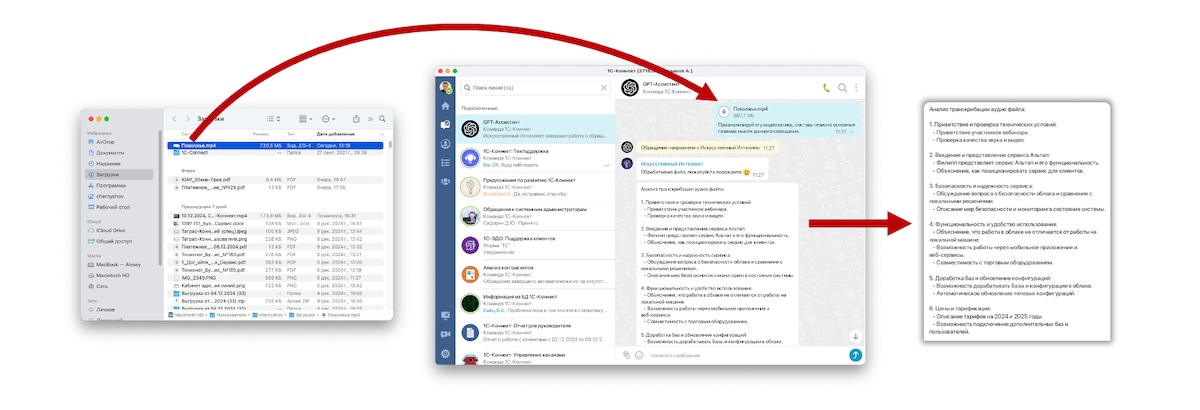Download the Поволжье.mp4 attachment in chat
Viewport: 1200px width, 410px height.
(x=725, y=111)
